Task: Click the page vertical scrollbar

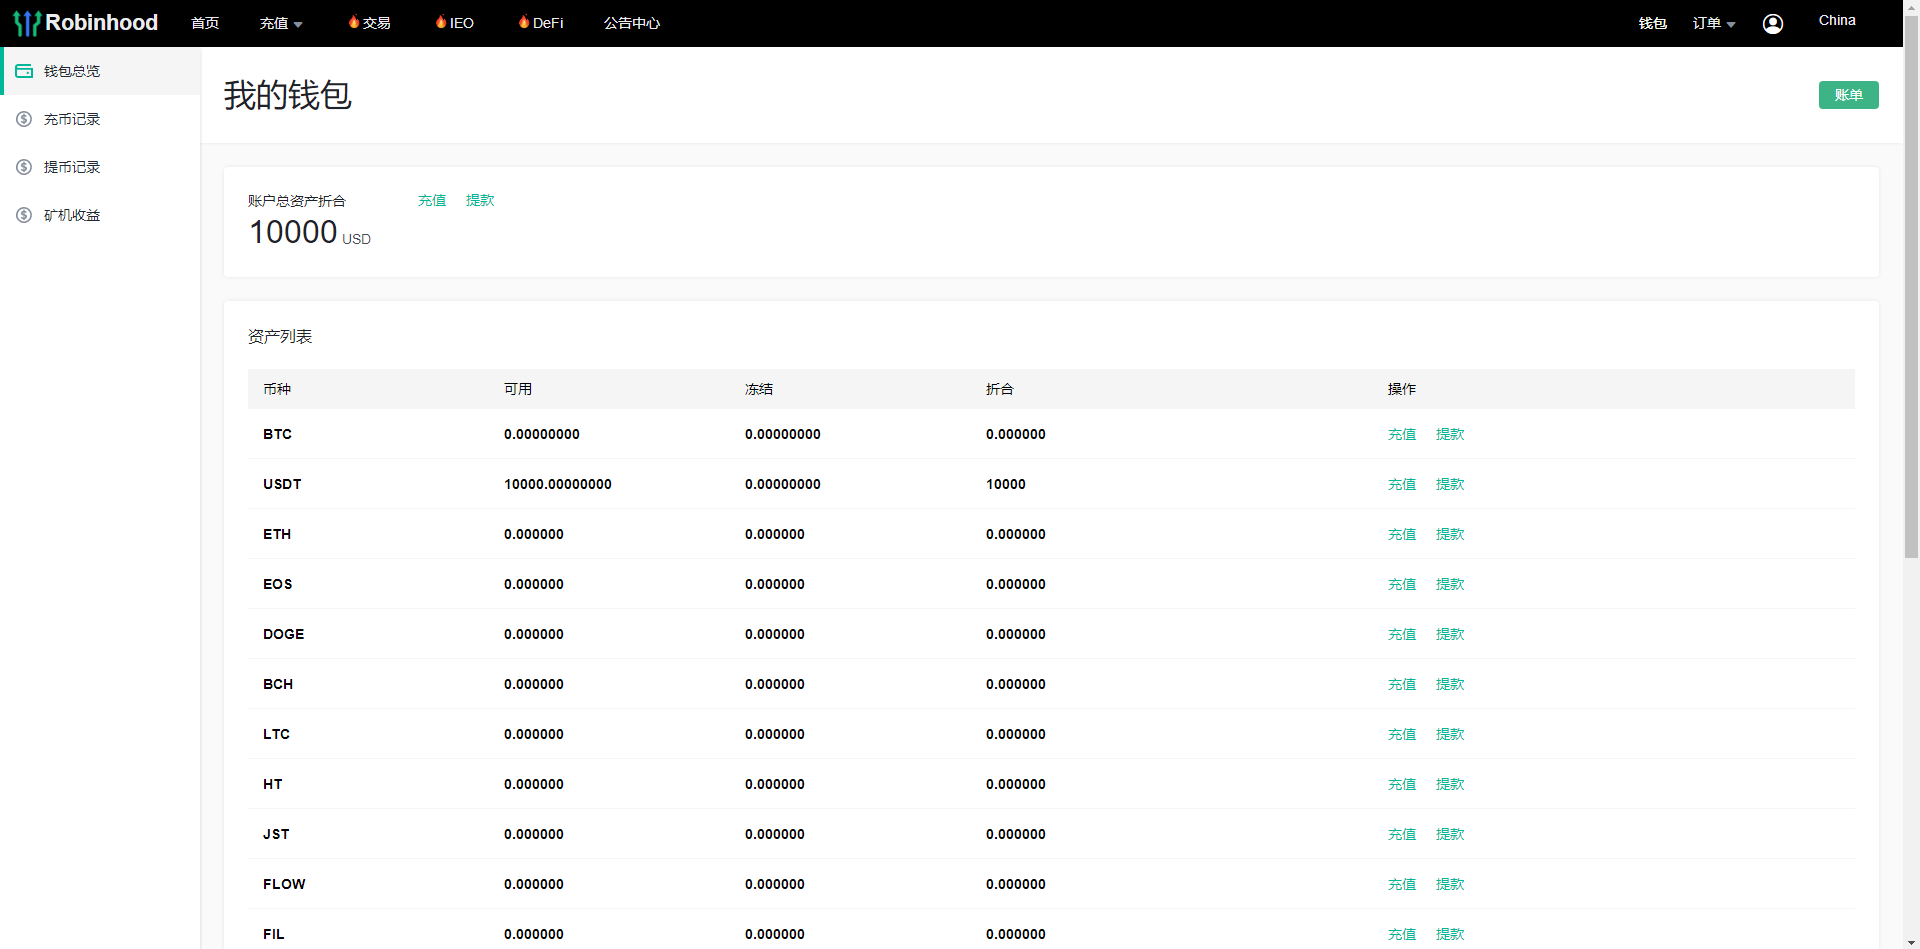Action: (x=1911, y=300)
